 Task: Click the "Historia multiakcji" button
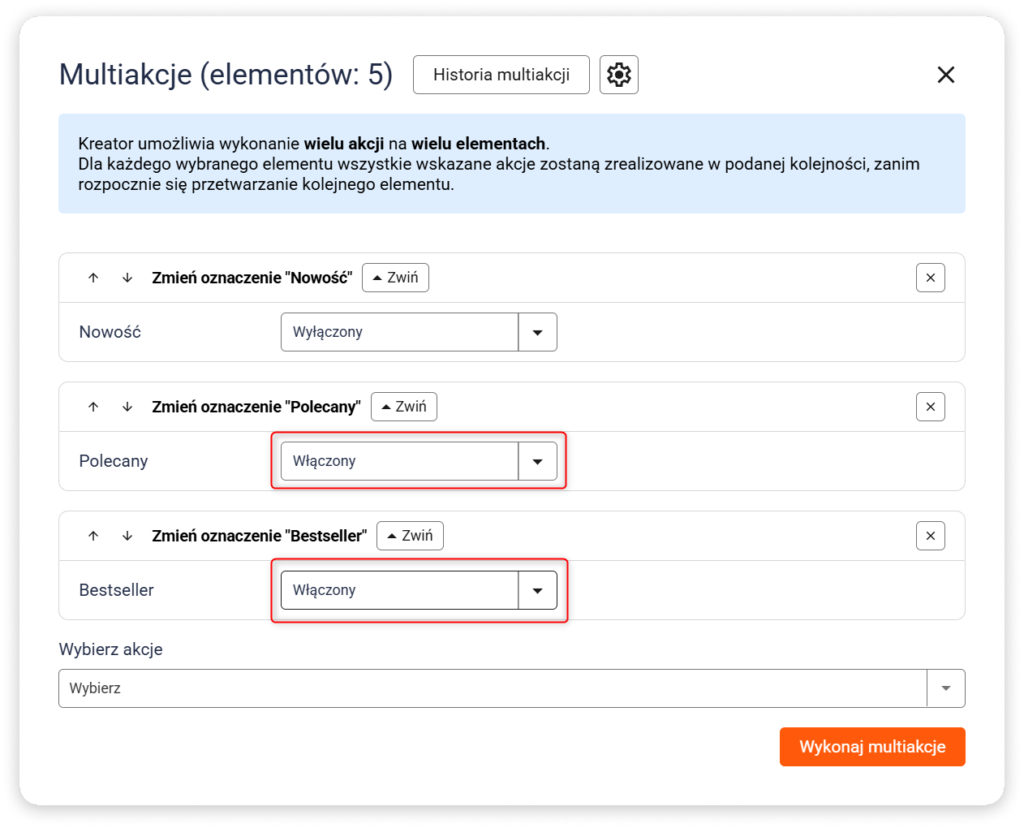tap(501, 75)
